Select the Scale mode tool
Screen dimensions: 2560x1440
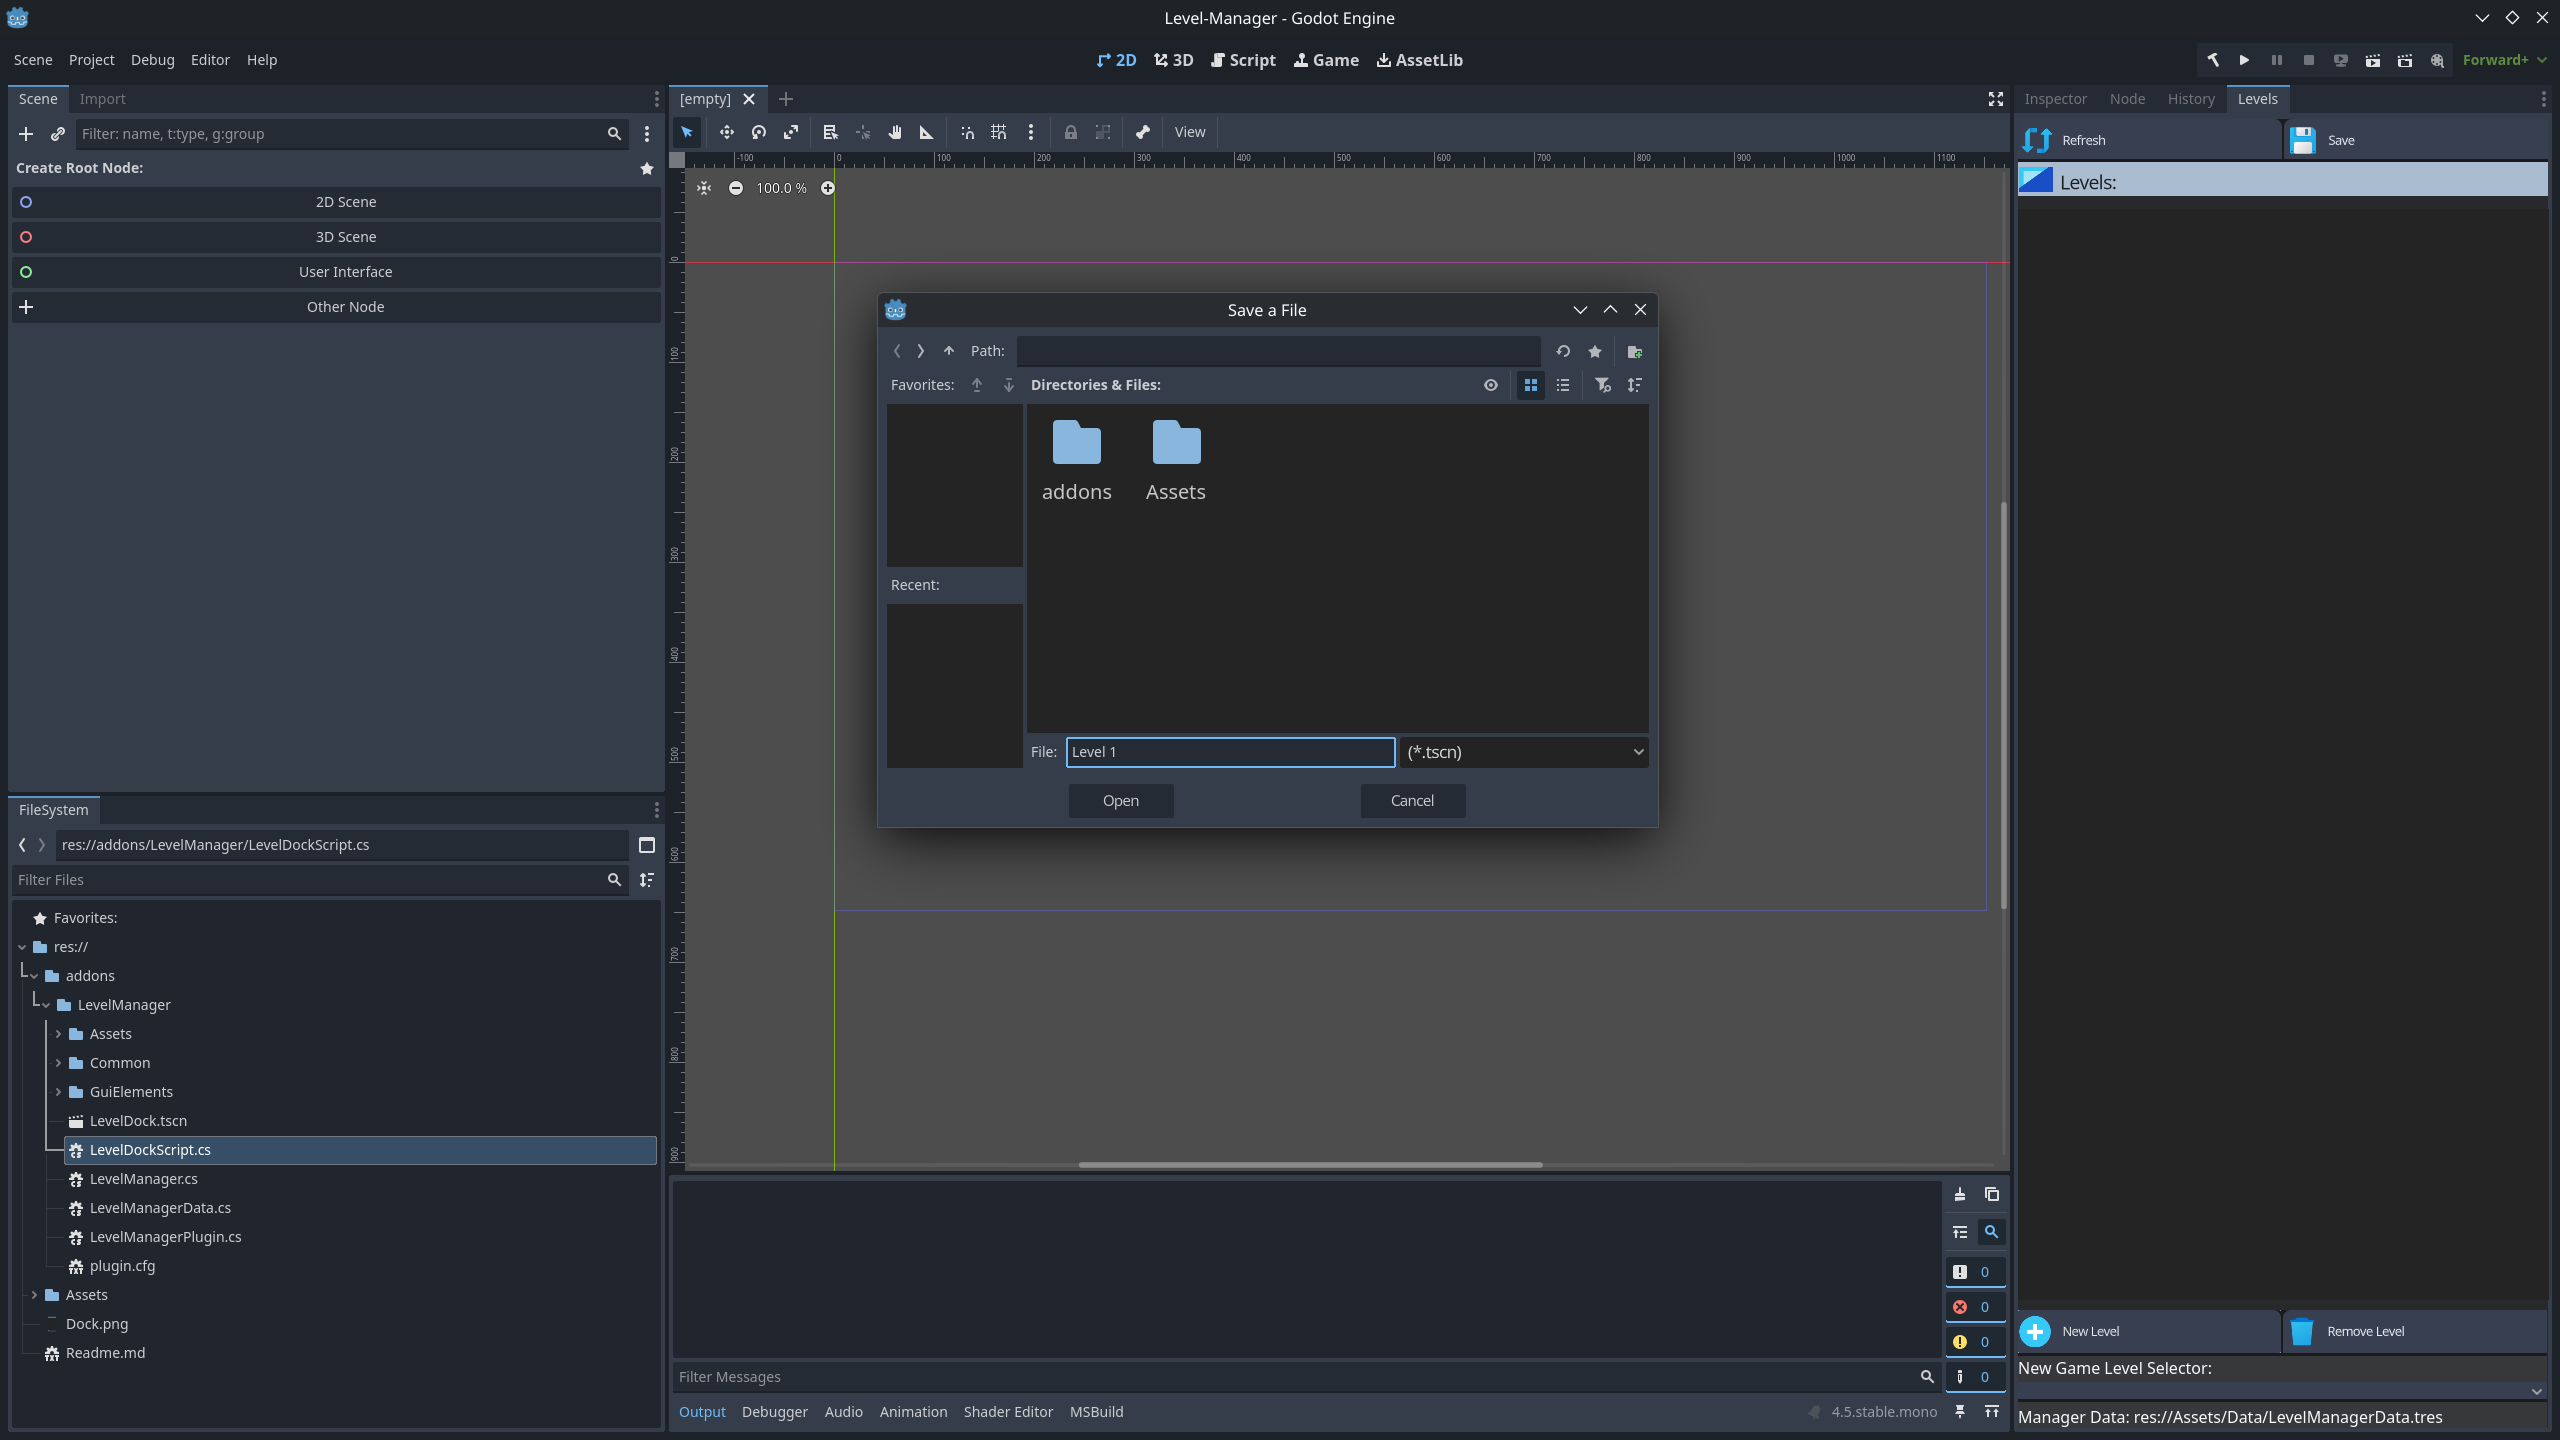tap(791, 132)
